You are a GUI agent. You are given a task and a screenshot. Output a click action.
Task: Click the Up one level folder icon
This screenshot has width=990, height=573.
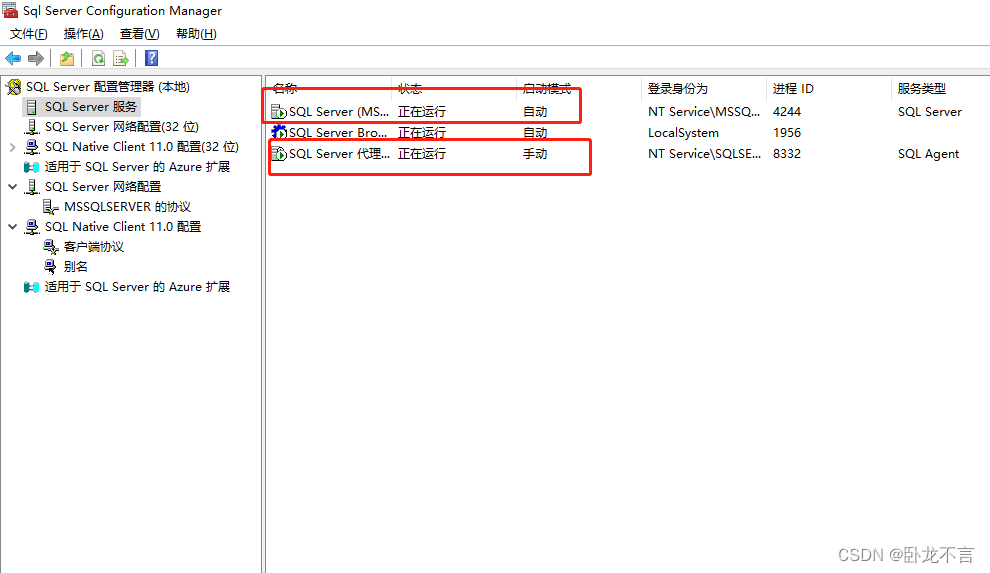pos(67,59)
